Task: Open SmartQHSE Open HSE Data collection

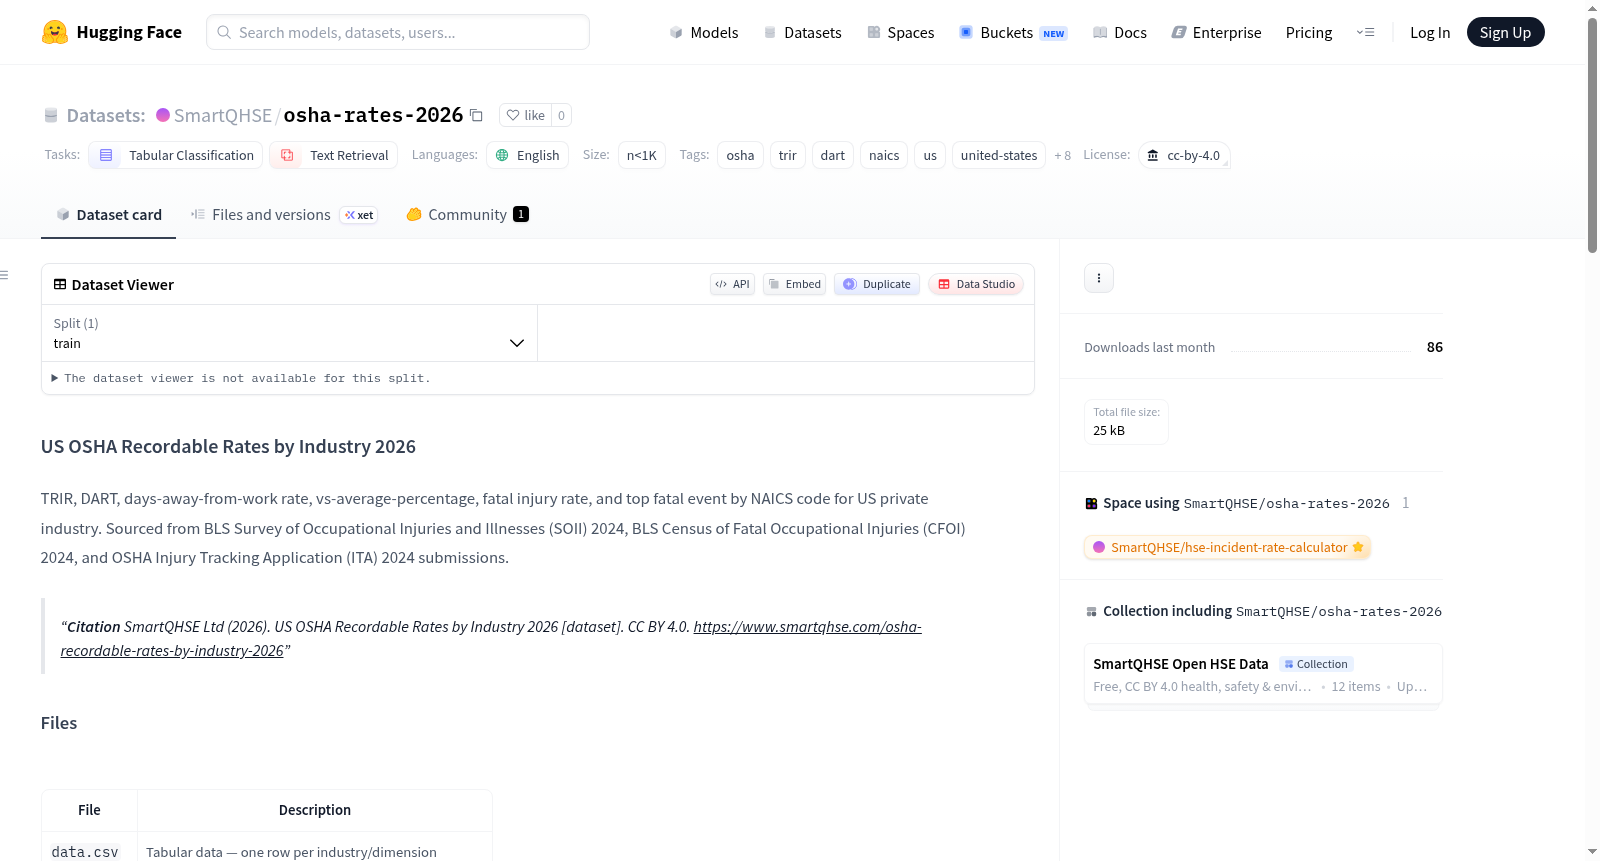Action: click(1263, 675)
